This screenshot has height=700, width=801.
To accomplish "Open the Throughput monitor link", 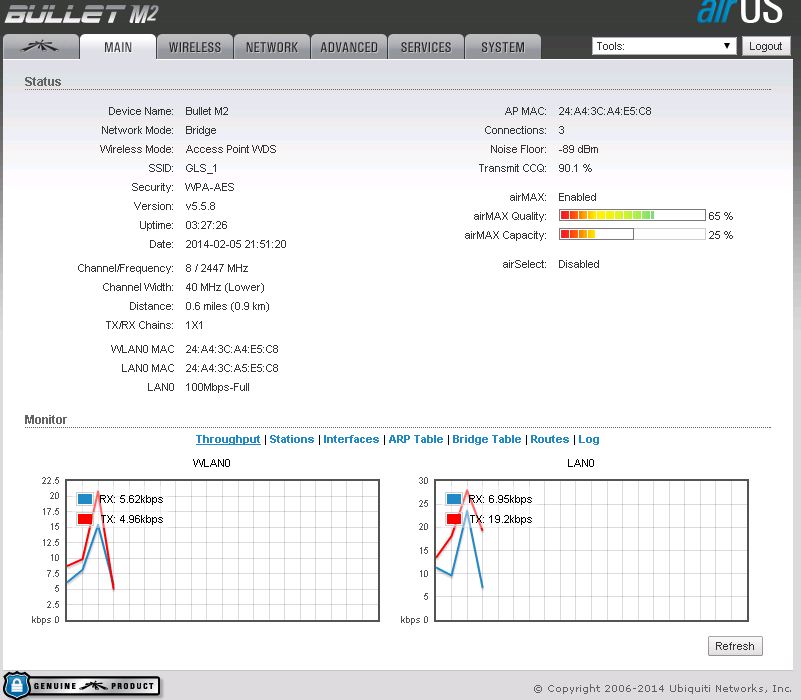I will coord(228,439).
